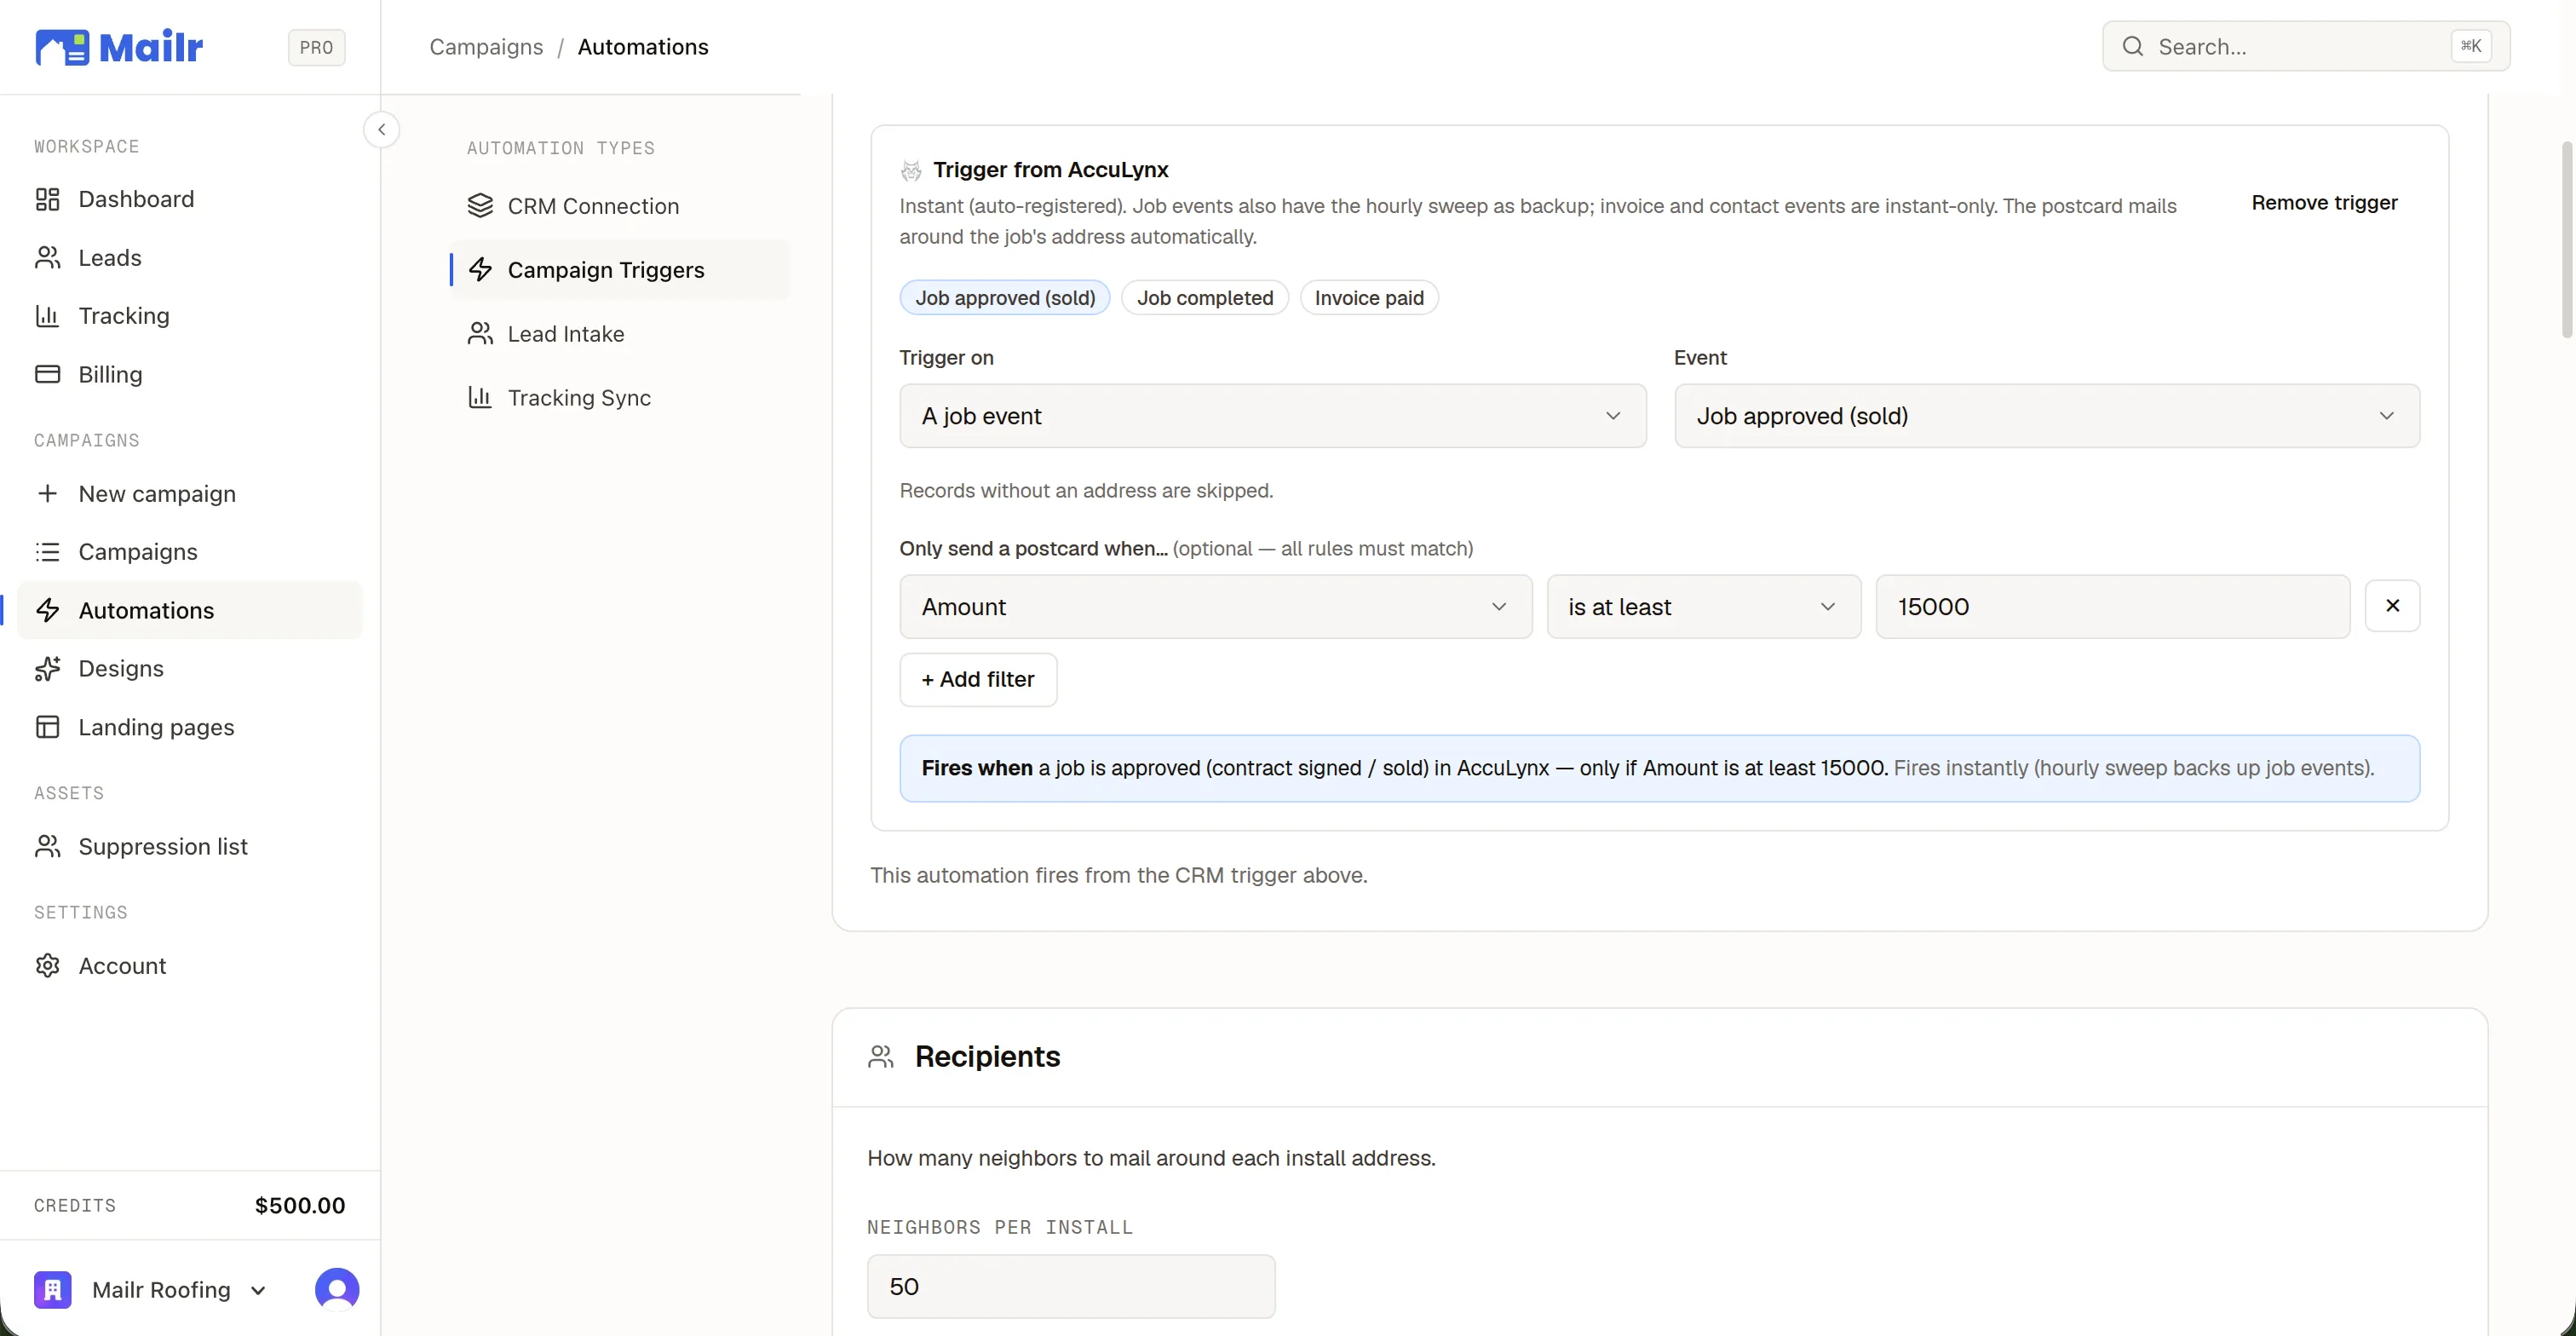Viewport: 2576px width, 1336px height.
Task: Click the Mailr logo icon
Action: [x=62, y=47]
